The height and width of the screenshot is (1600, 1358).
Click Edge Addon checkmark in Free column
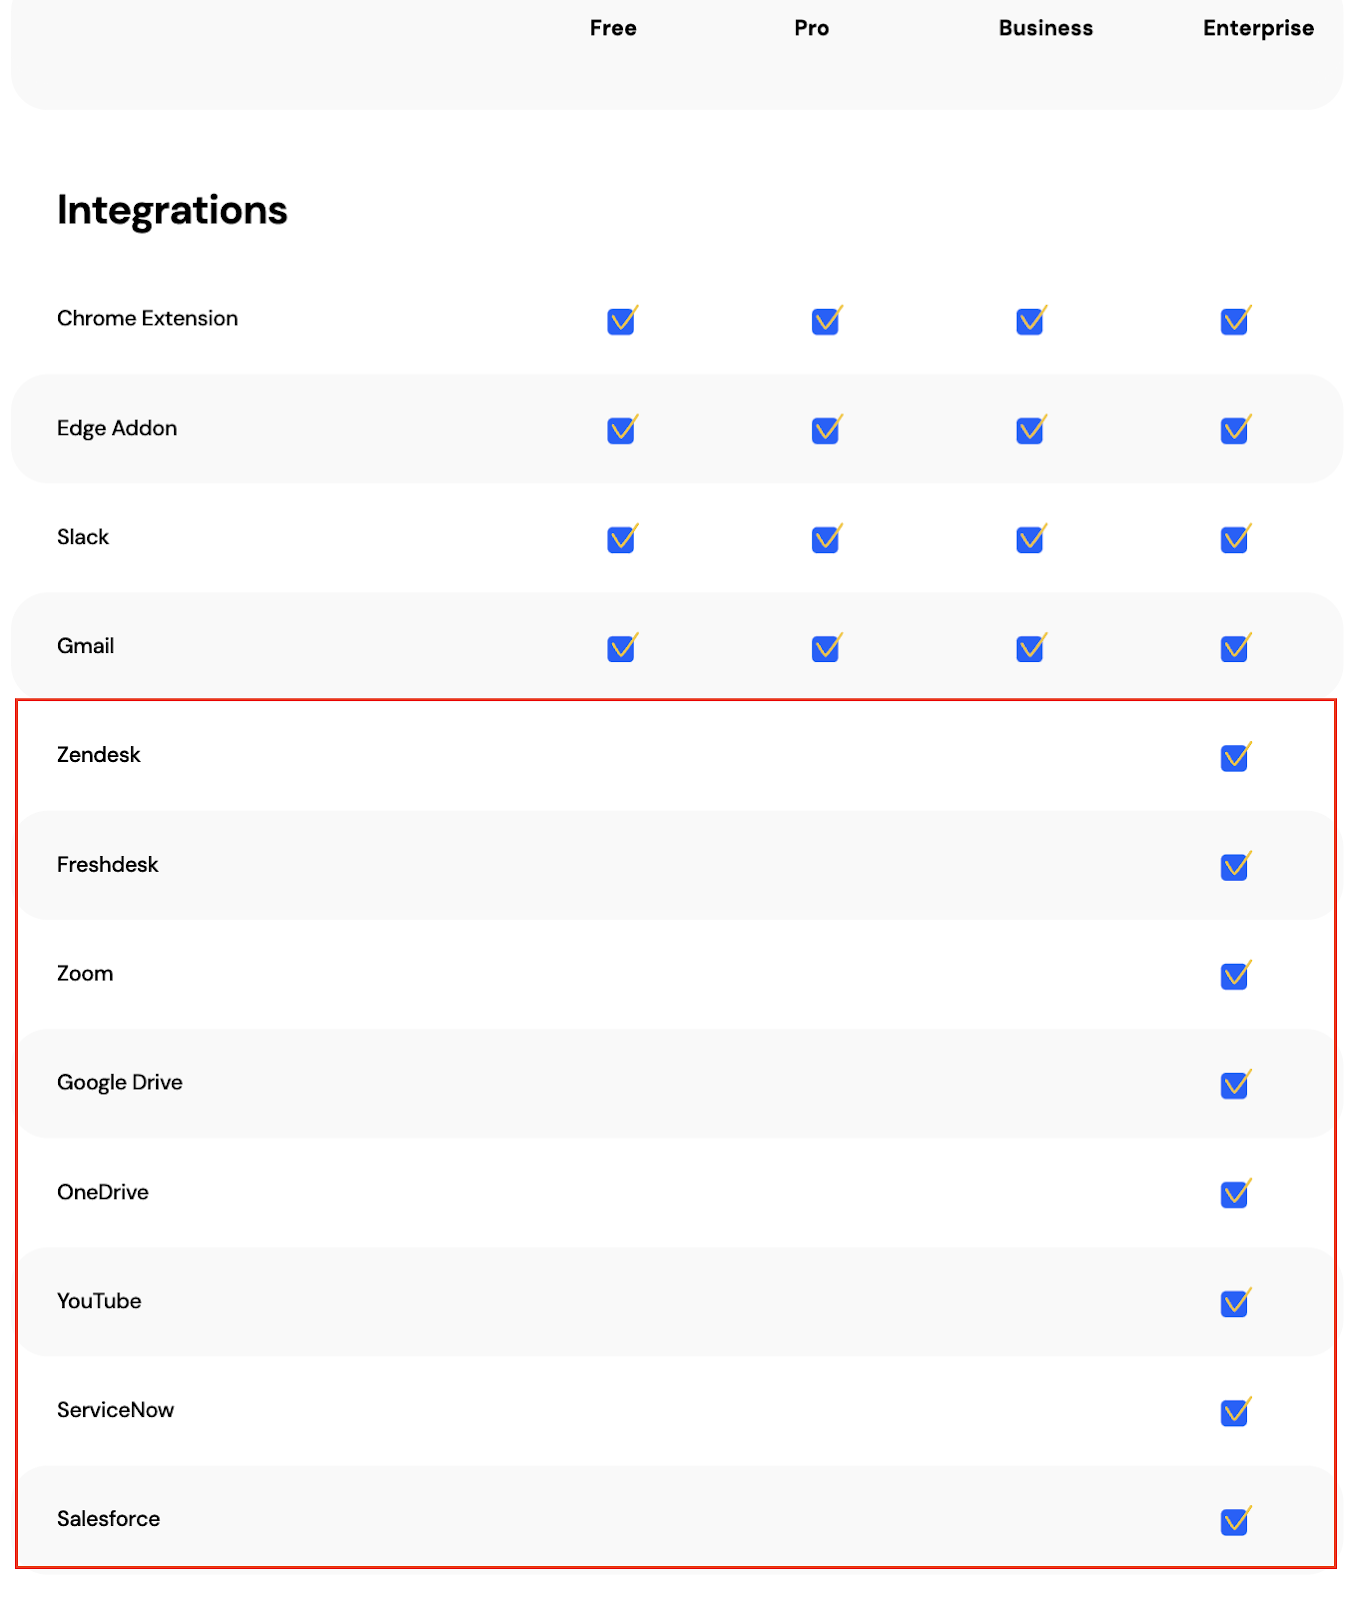[x=622, y=429]
